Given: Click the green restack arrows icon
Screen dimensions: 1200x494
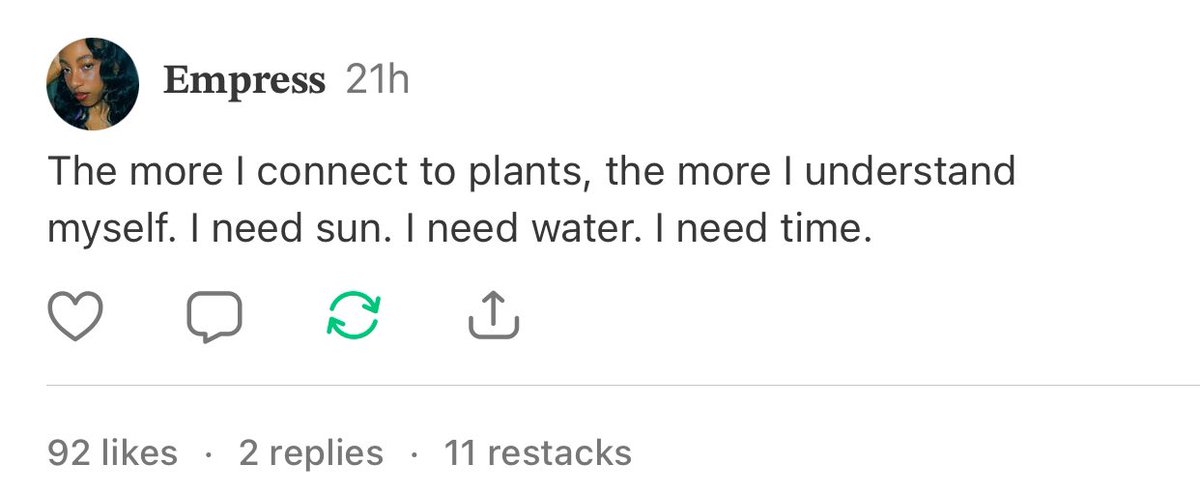Looking at the screenshot, I should pos(355,318).
